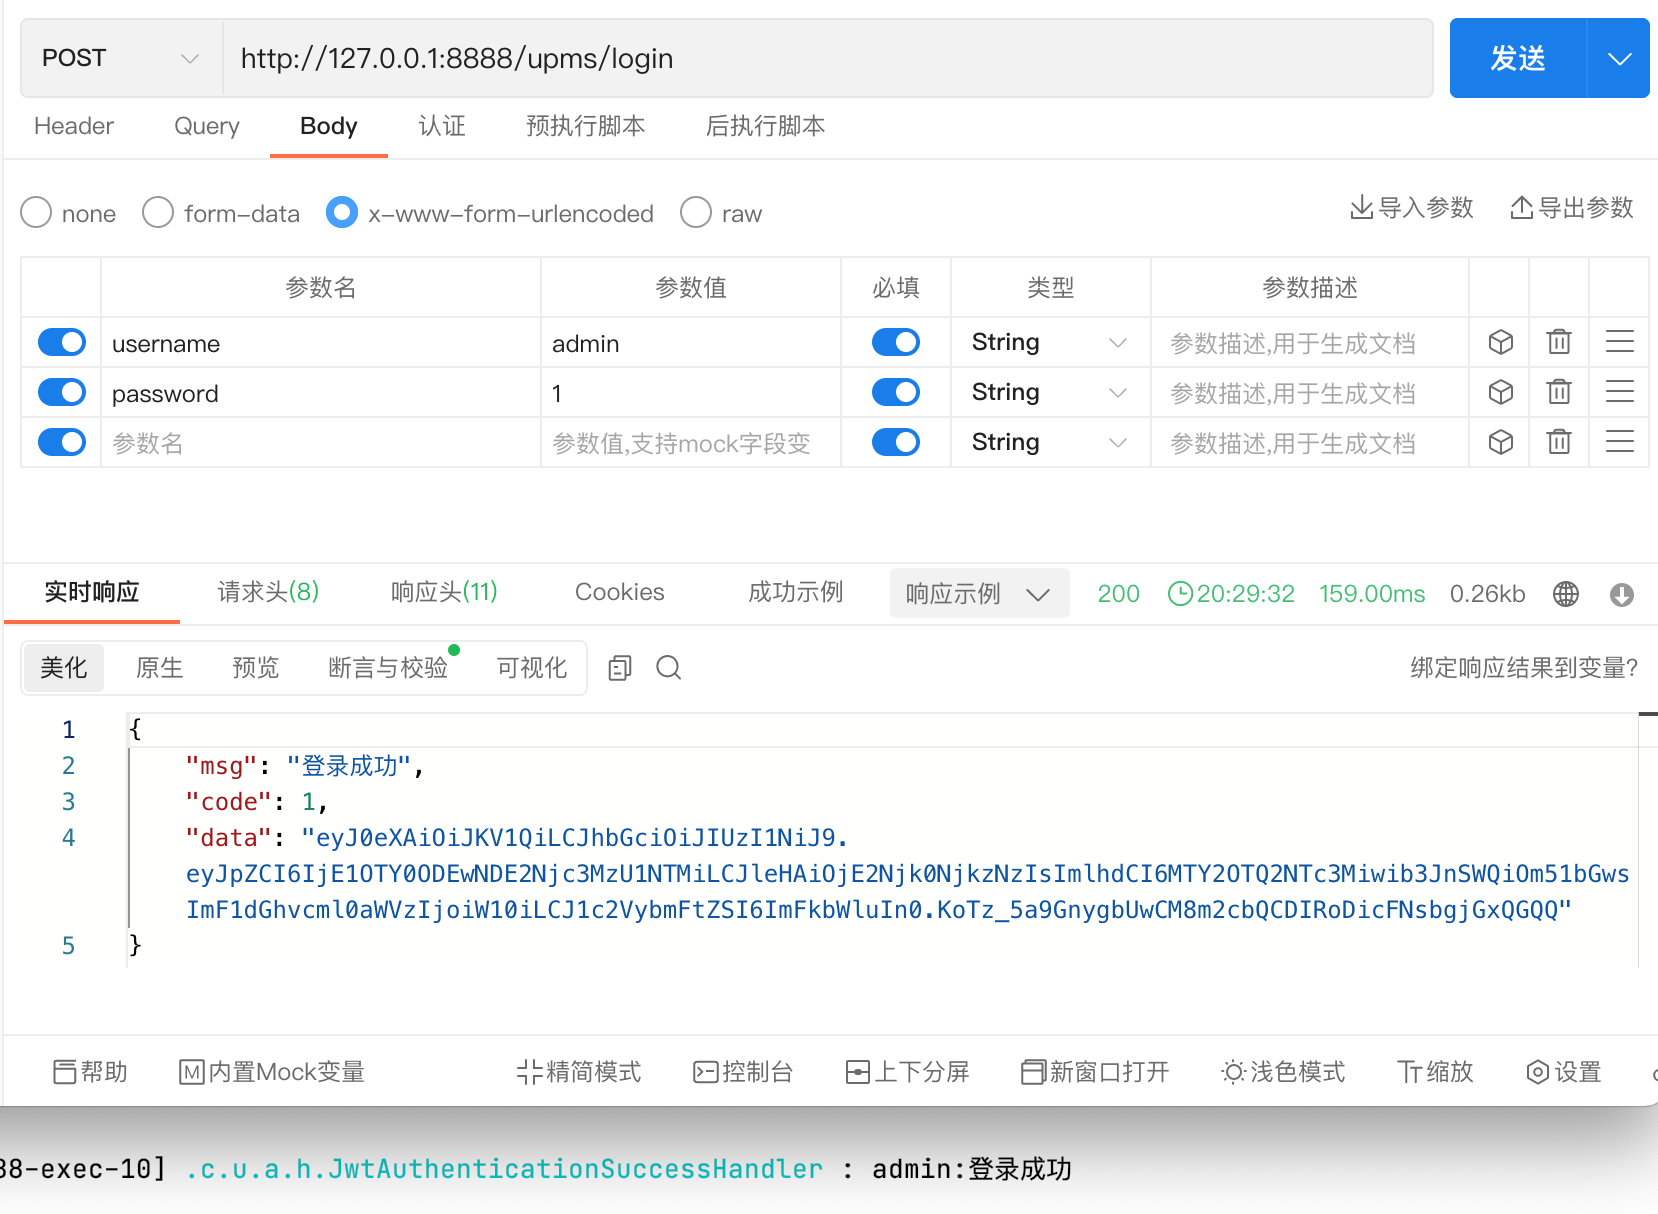The image size is (1658, 1214).
Task: Click the username value field containing admin
Action: [691, 343]
